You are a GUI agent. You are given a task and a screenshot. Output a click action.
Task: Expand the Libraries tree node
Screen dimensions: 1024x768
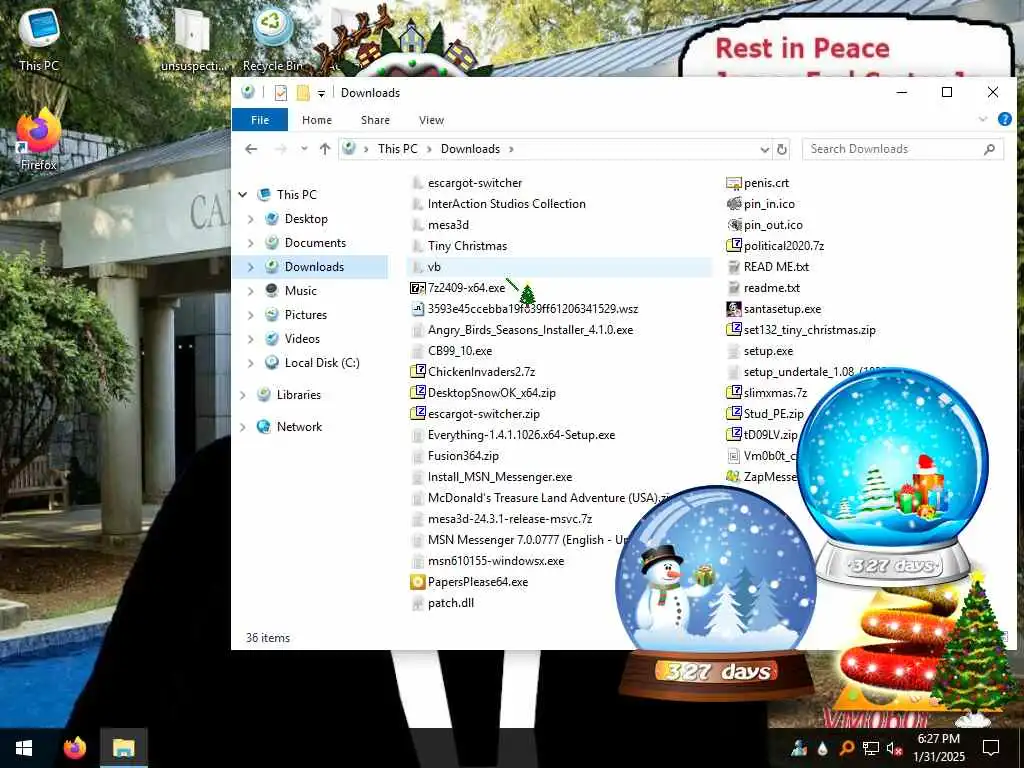(x=243, y=395)
